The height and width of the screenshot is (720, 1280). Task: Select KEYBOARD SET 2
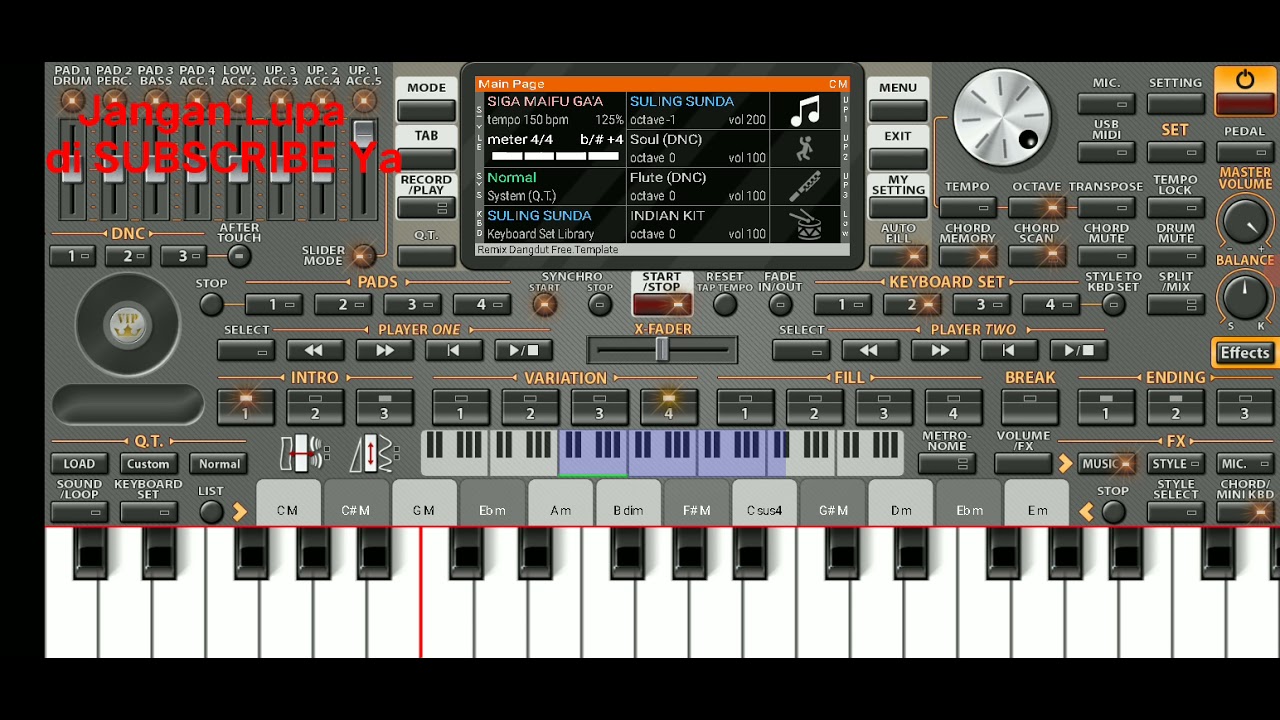coord(911,304)
